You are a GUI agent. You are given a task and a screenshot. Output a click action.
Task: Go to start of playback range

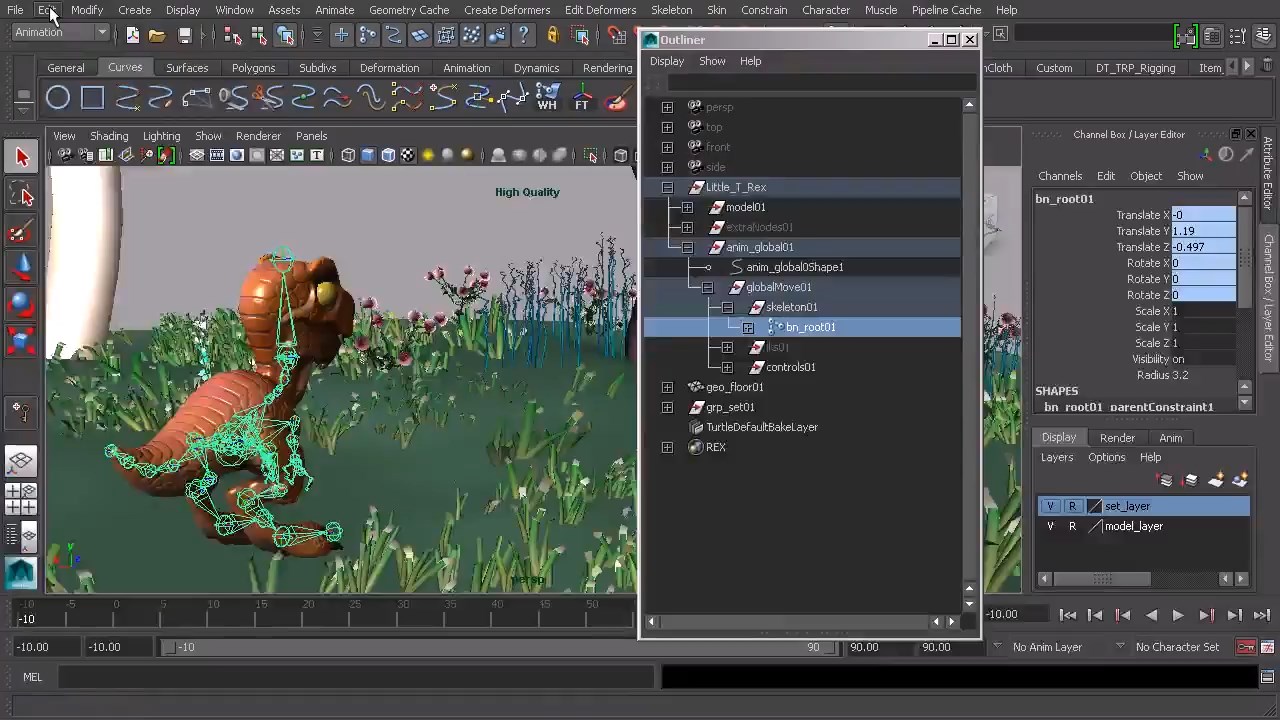pyautogui.click(x=1068, y=616)
